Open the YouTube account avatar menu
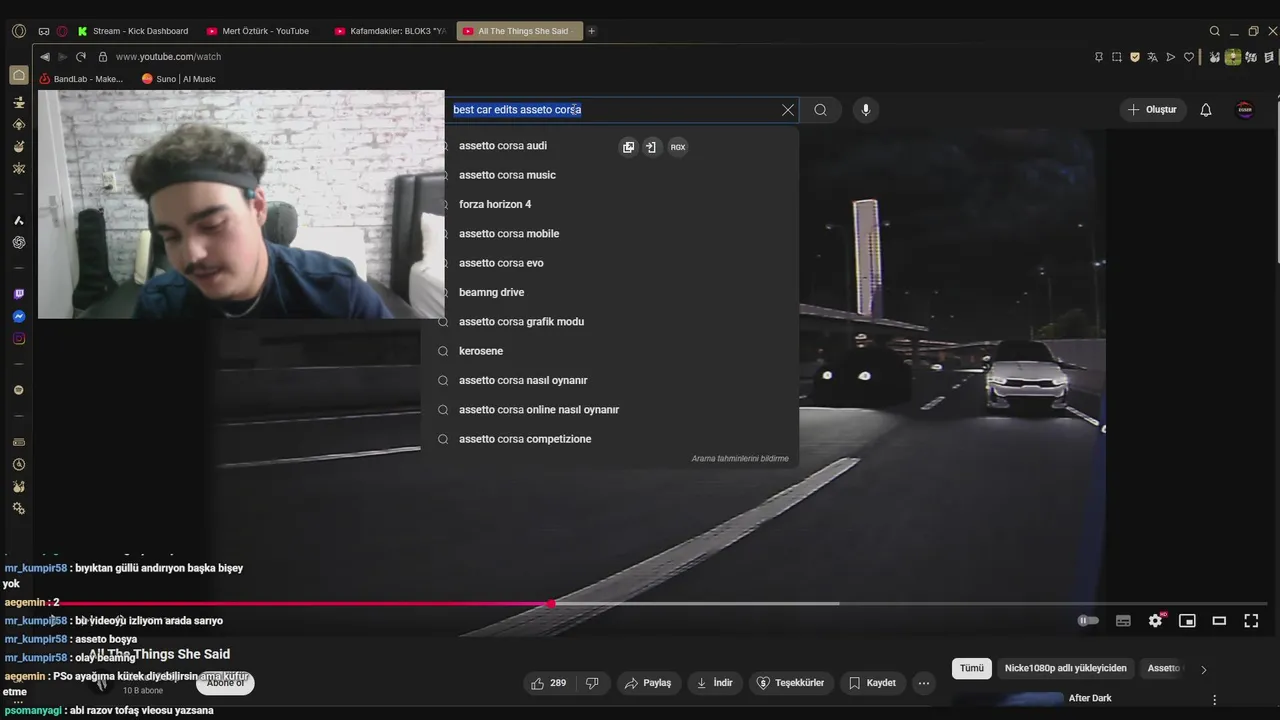Image resolution: width=1280 pixels, height=720 pixels. (1245, 110)
